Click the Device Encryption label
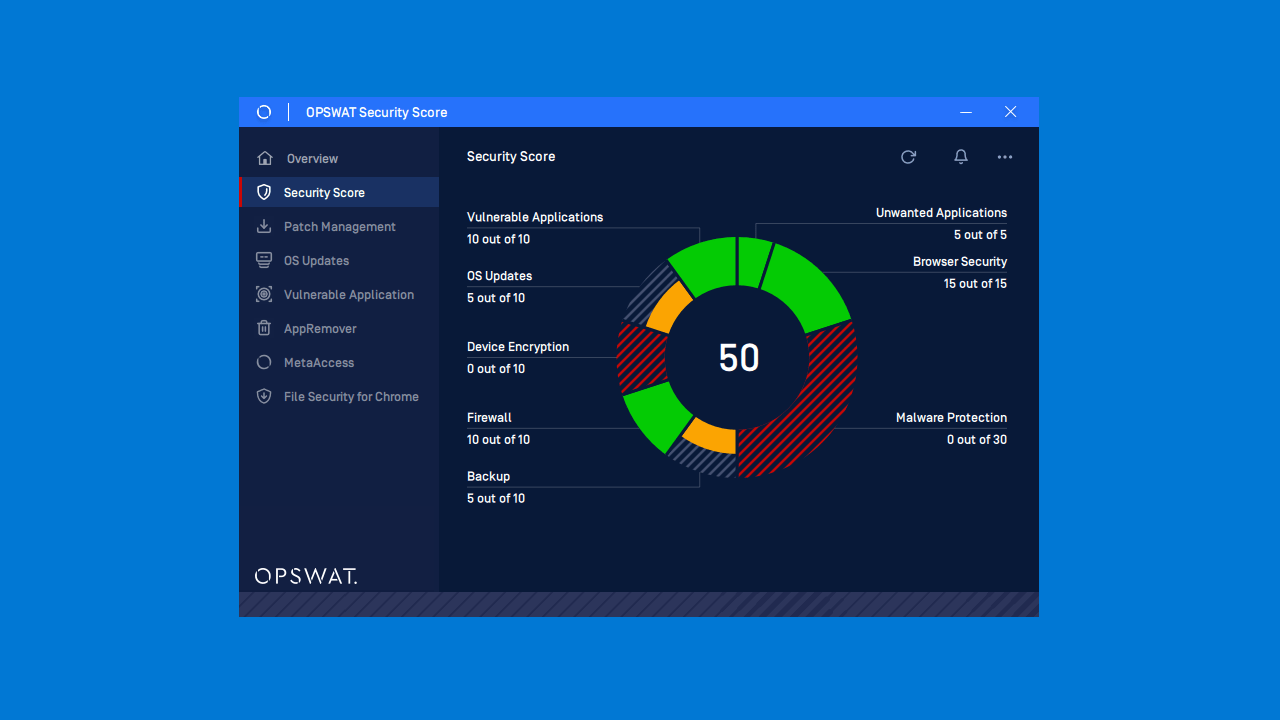Viewport: 1280px width, 720px height. click(518, 347)
